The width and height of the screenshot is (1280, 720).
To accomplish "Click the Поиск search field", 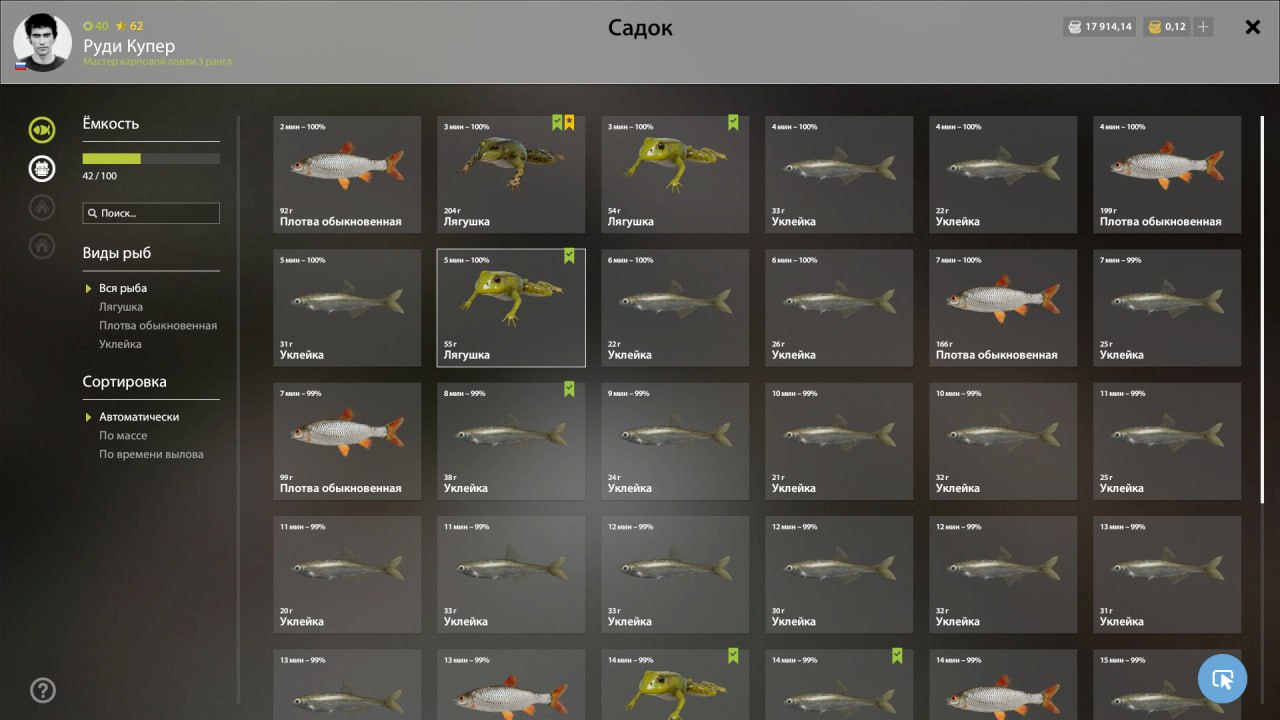I will 151,213.
